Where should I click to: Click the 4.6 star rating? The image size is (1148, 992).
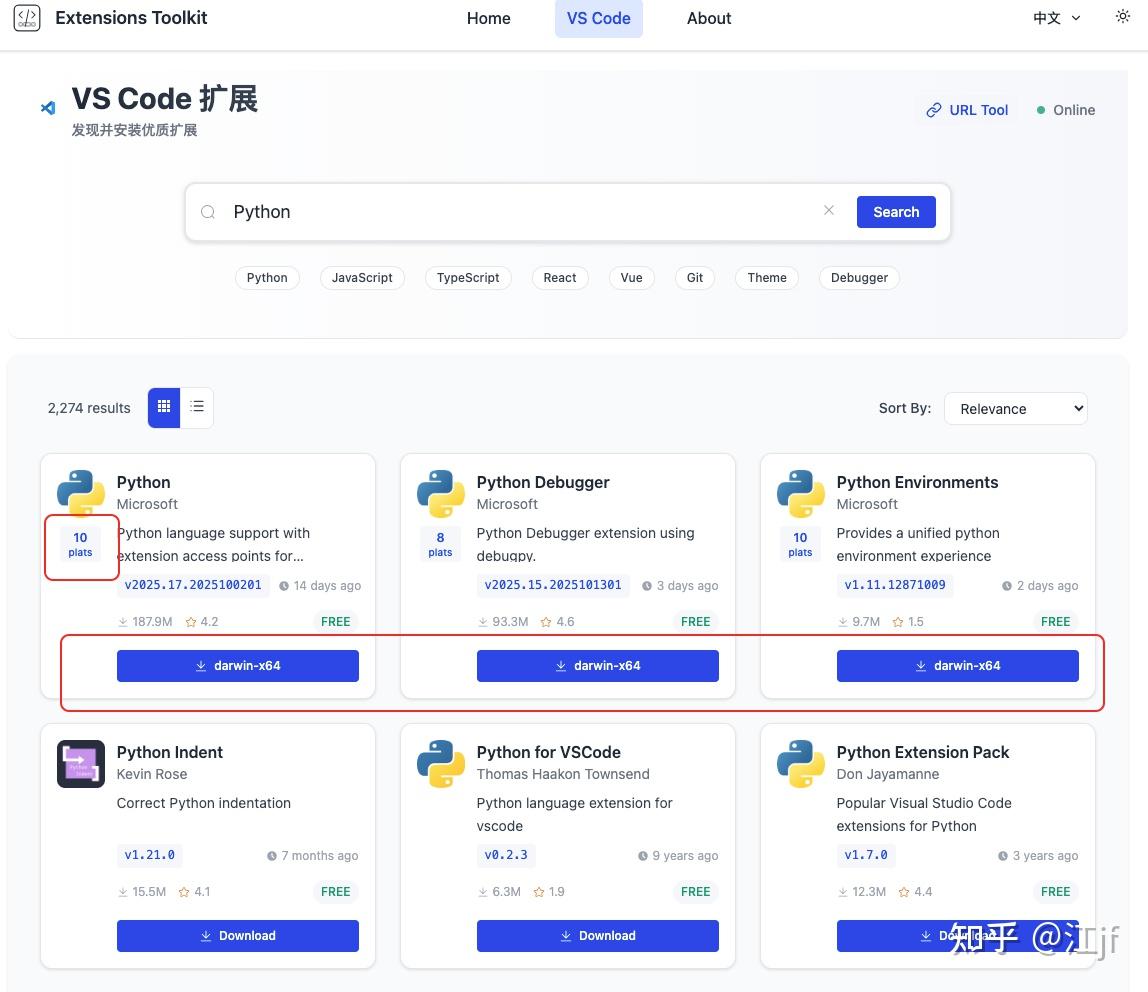click(557, 622)
